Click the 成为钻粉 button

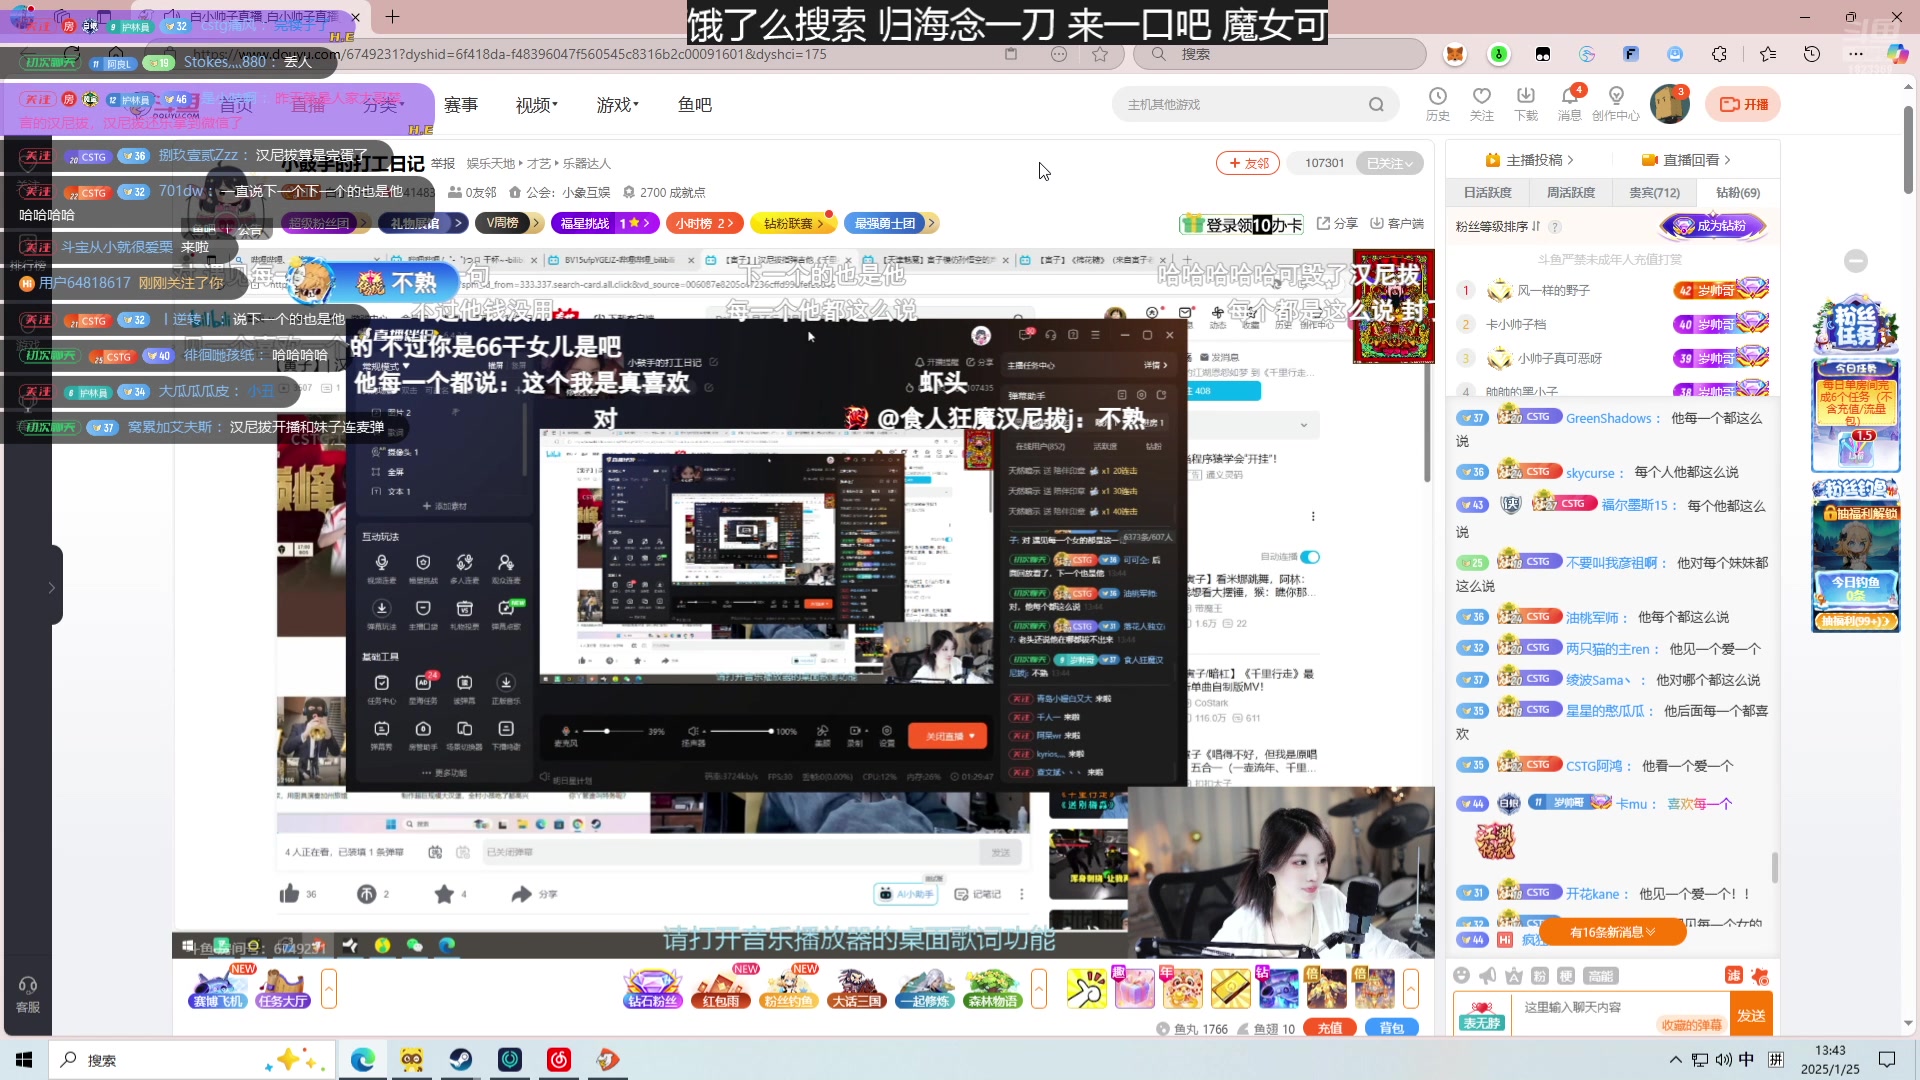pyautogui.click(x=1714, y=226)
